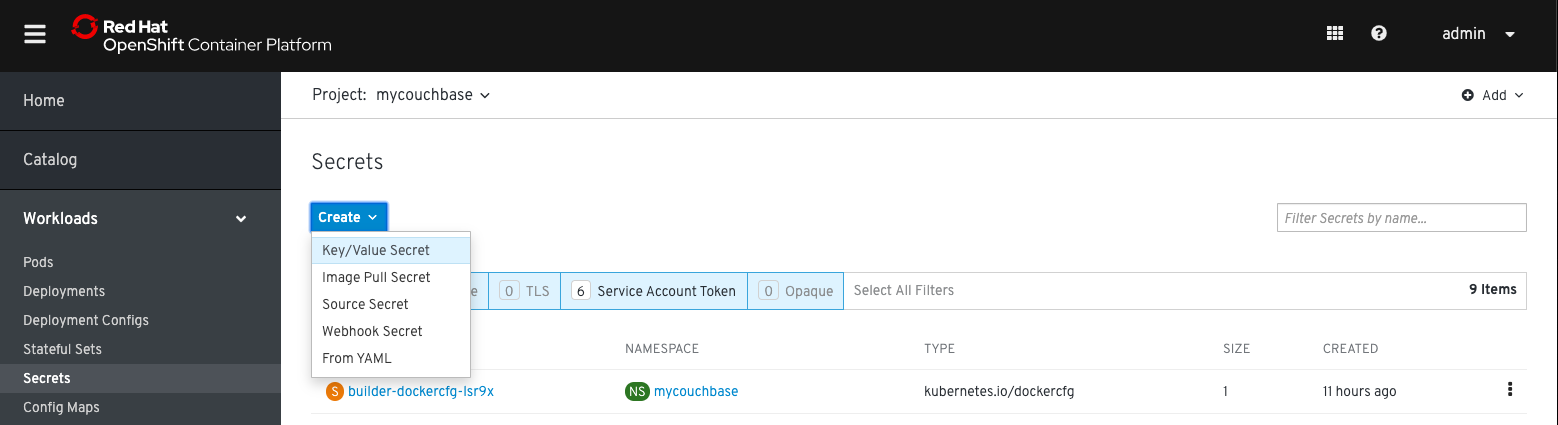Click the help question mark icon
Viewport: 1558px width, 425px height.
coord(1379,34)
